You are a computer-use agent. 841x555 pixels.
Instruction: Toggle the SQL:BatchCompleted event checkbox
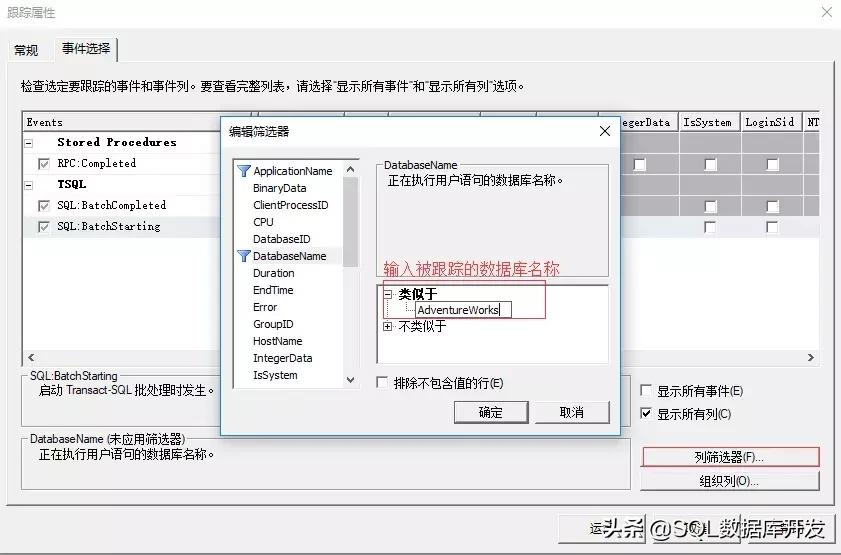tap(44, 206)
